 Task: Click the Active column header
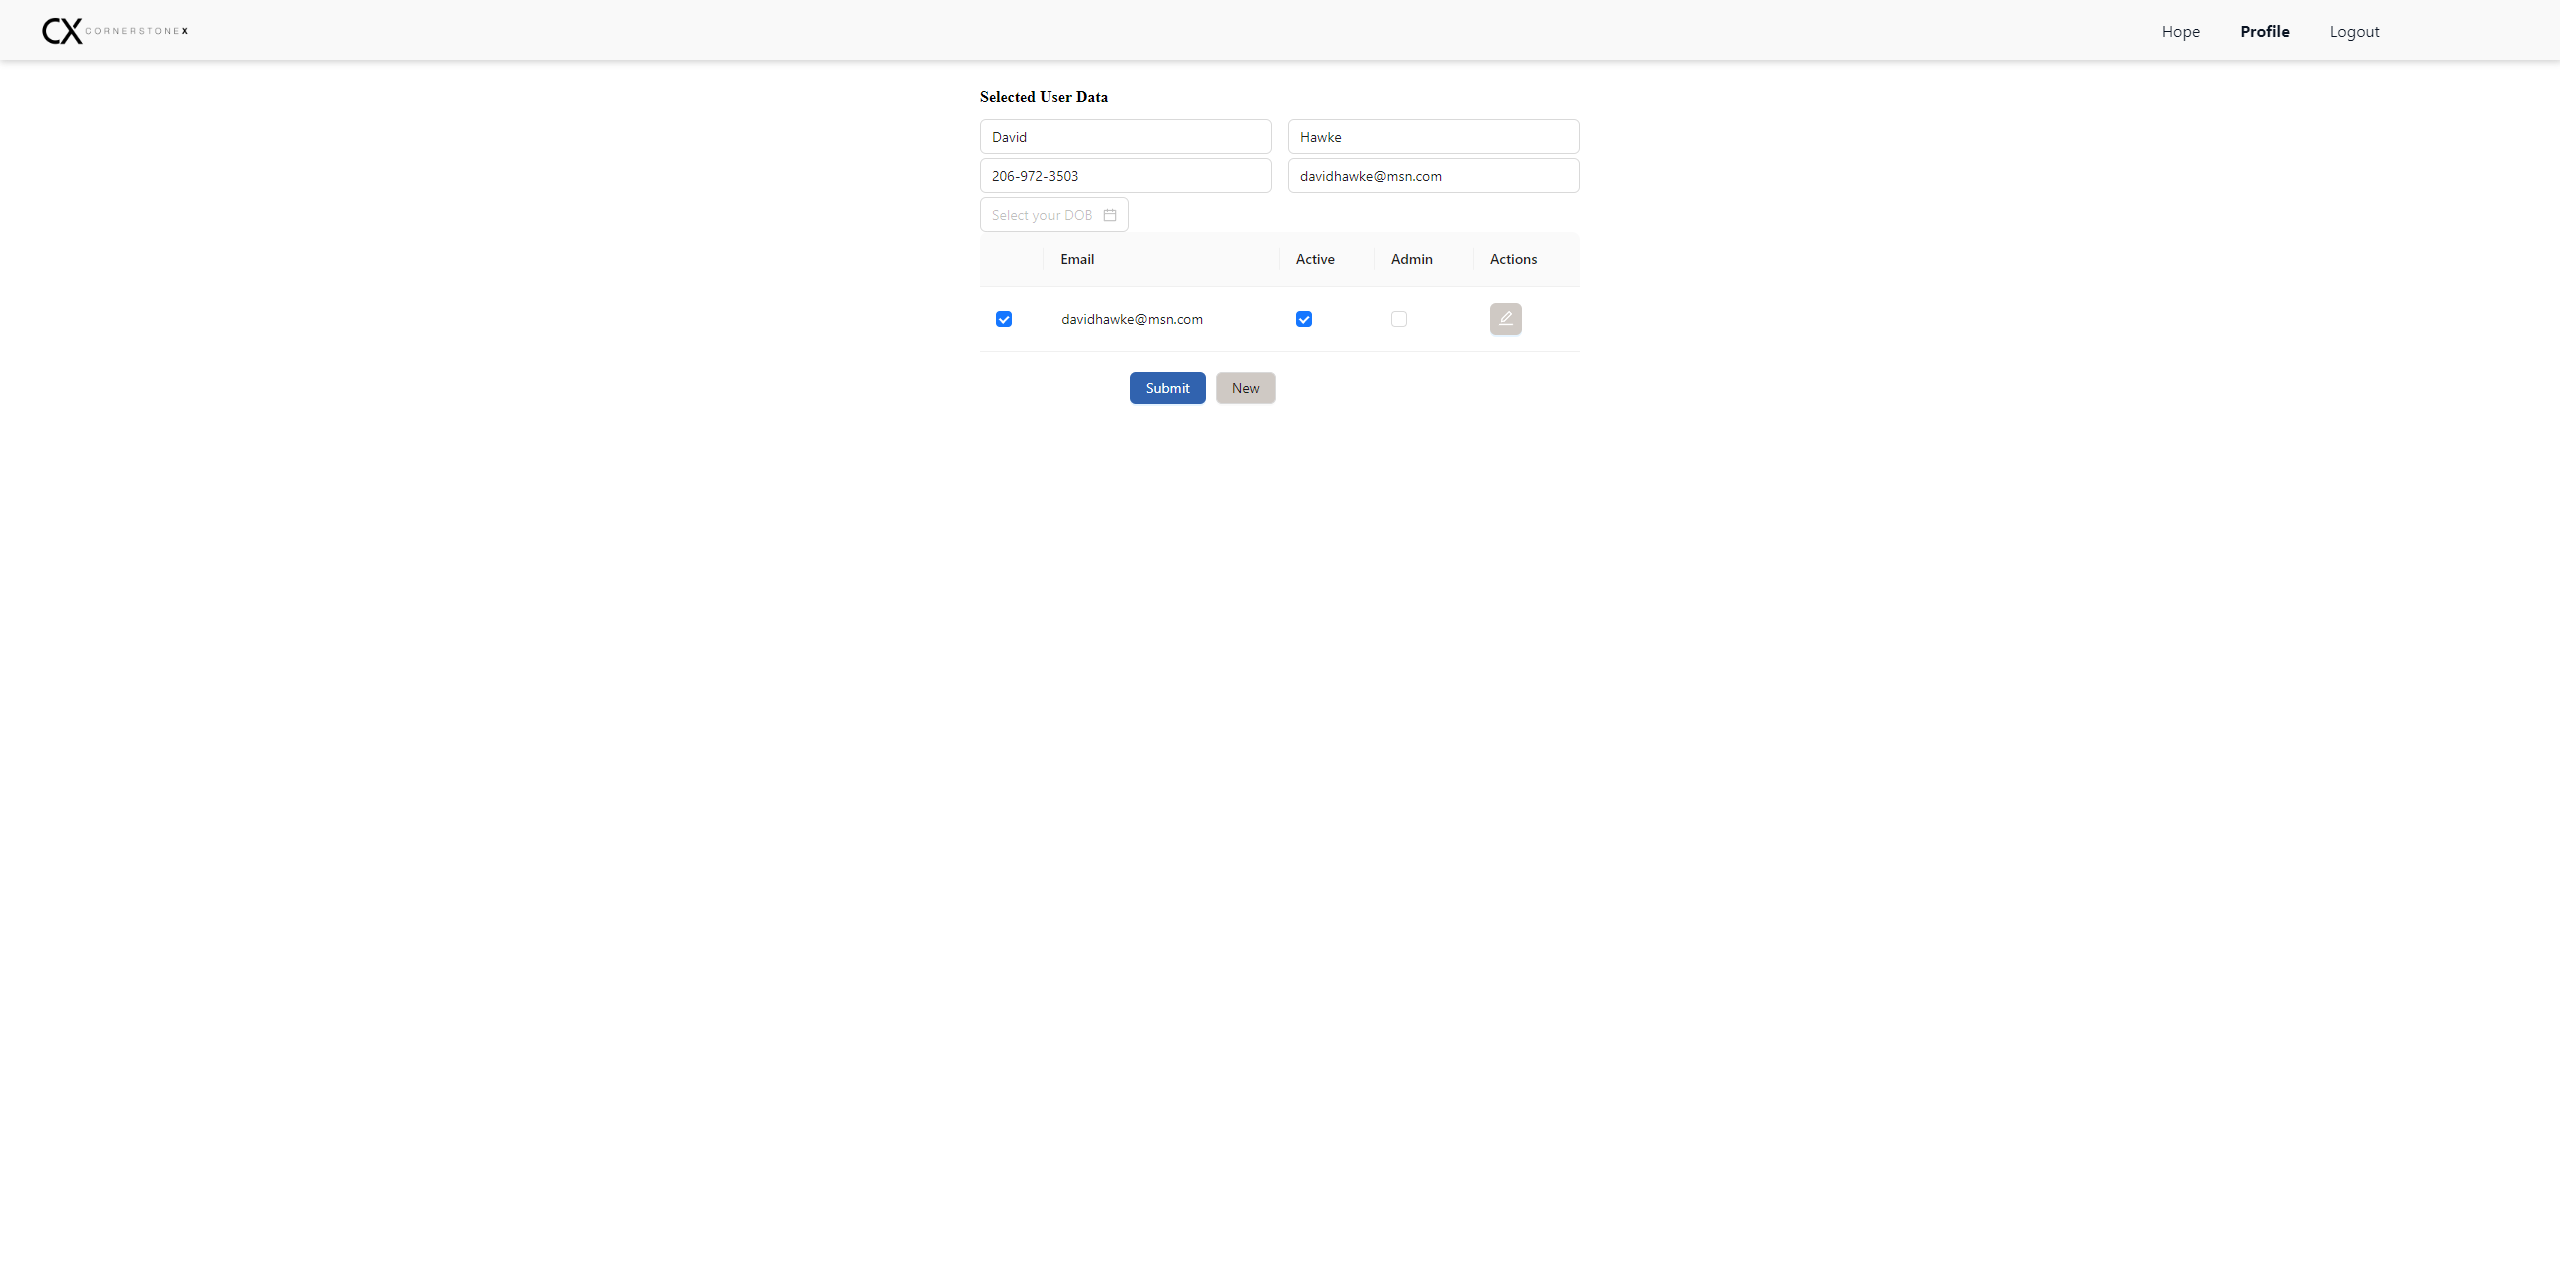click(1315, 259)
